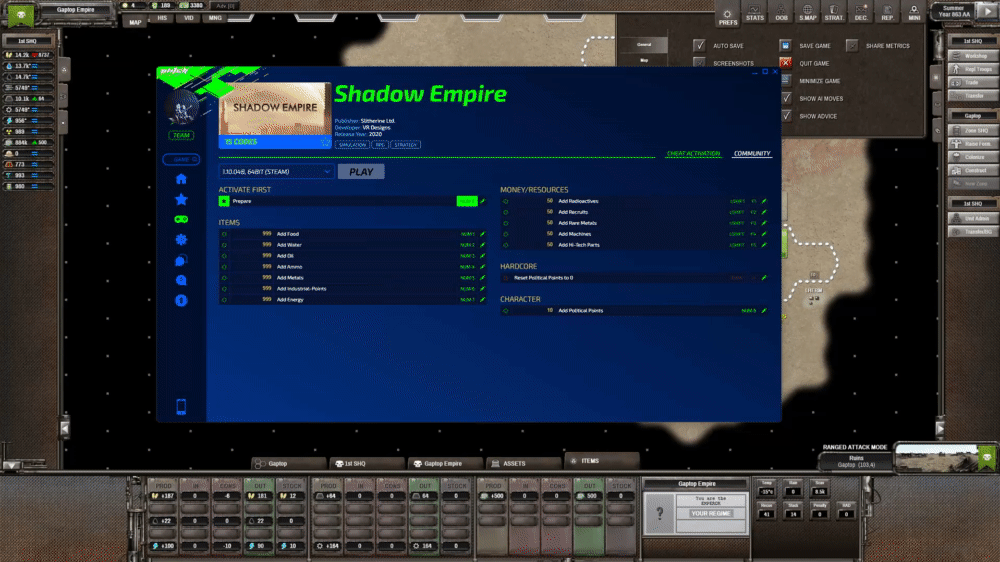Click the Save Game disk icon
This screenshot has height=562, width=1000.
(785, 45)
